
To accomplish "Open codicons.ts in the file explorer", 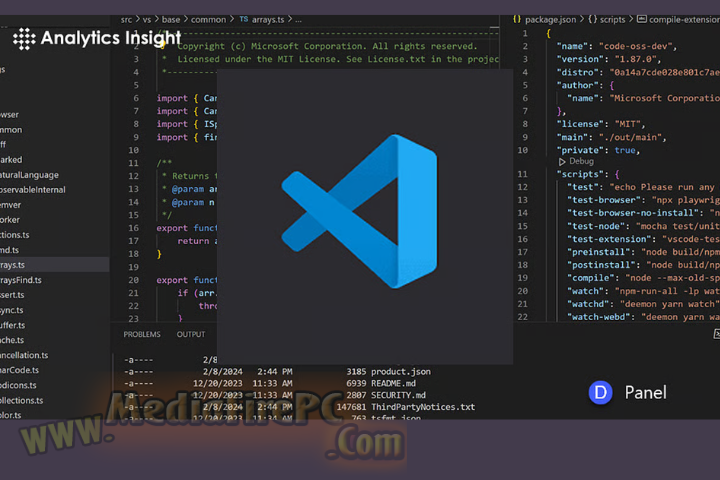I will (x=18, y=385).
